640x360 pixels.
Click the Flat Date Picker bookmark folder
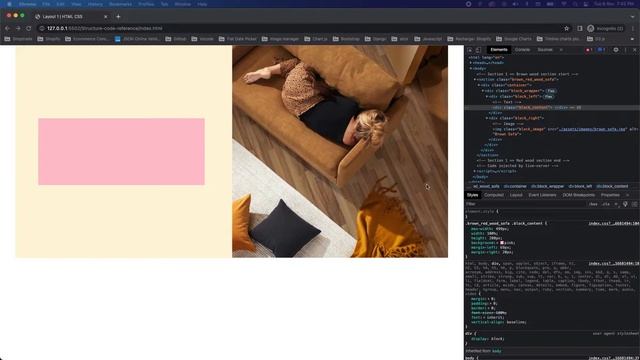pyautogui.click(x=238, y=39)
